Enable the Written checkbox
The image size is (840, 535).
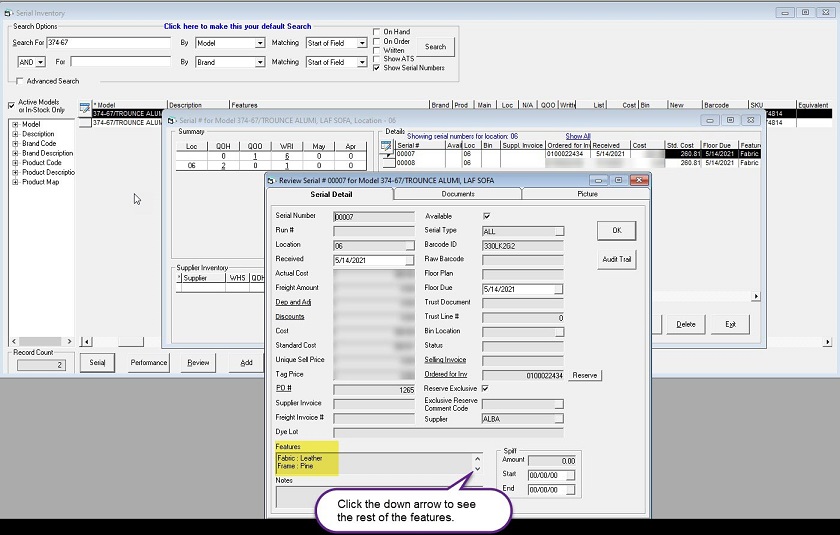click(377, 50)
